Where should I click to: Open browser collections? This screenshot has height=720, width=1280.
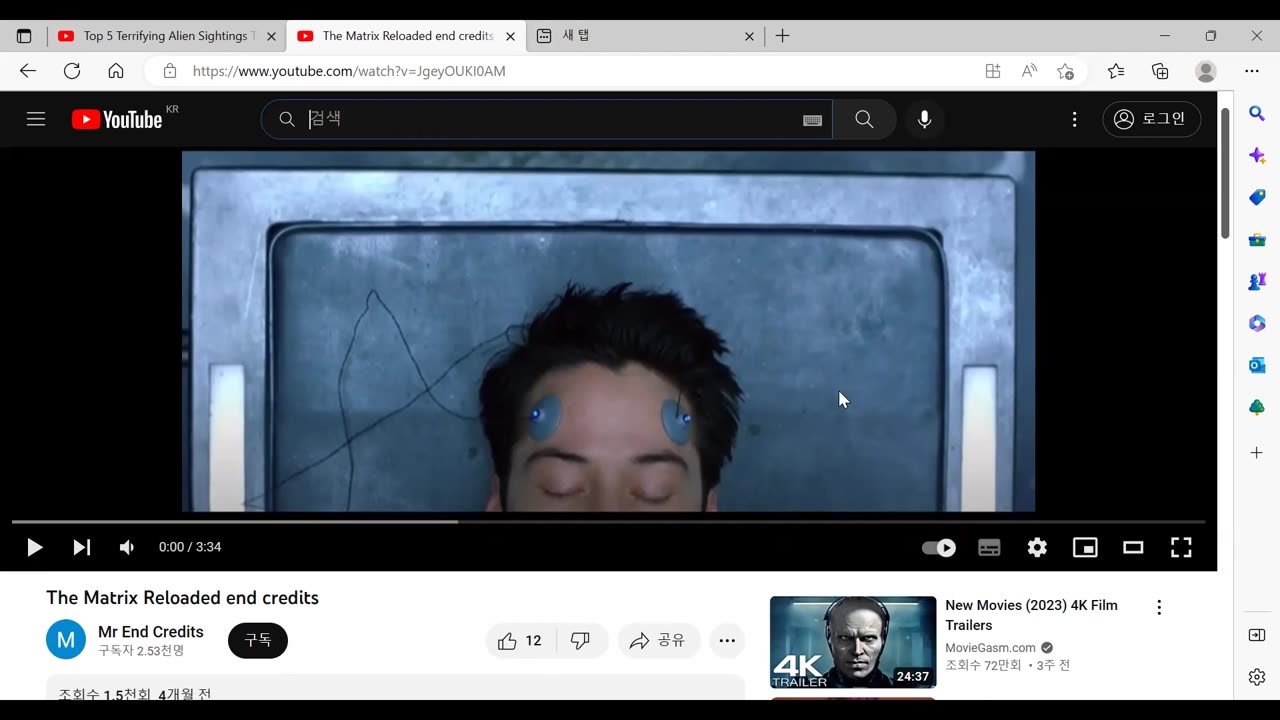1160,71
